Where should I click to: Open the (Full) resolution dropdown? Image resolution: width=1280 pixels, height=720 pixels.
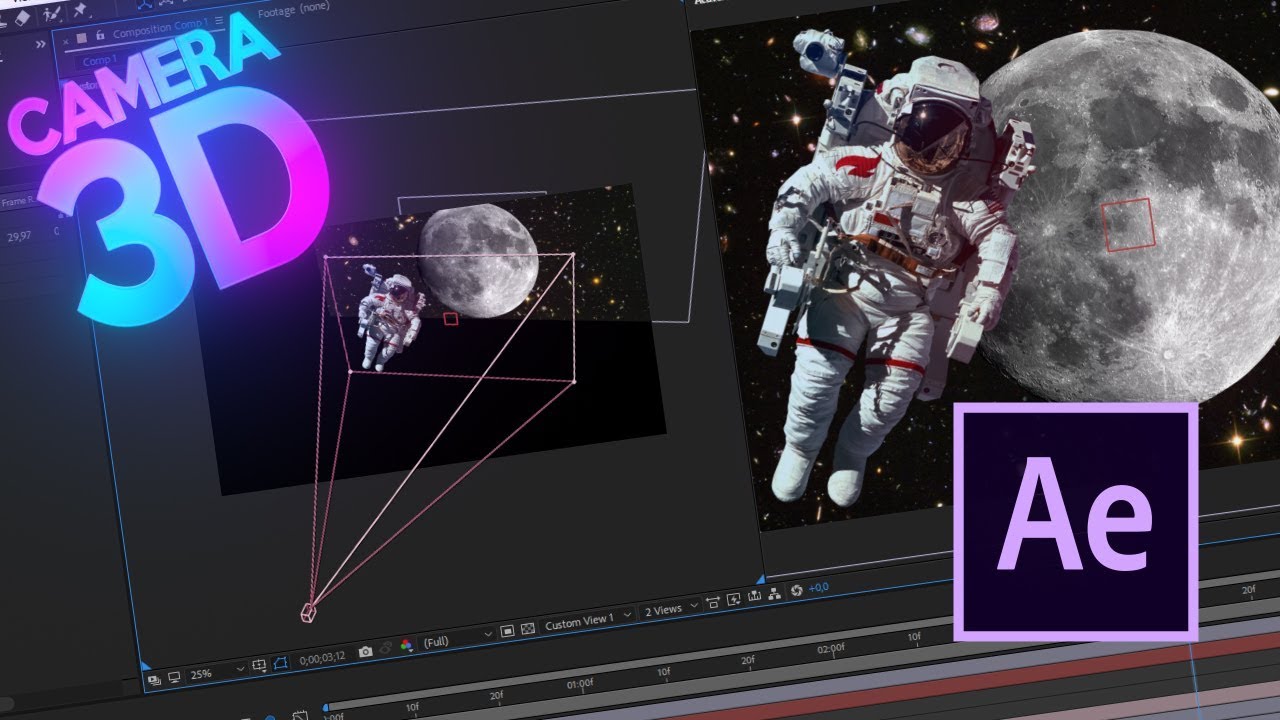click(458, 638)
